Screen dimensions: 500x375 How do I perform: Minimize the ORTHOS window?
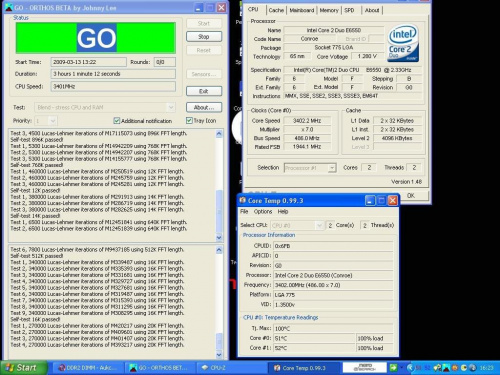199,7
